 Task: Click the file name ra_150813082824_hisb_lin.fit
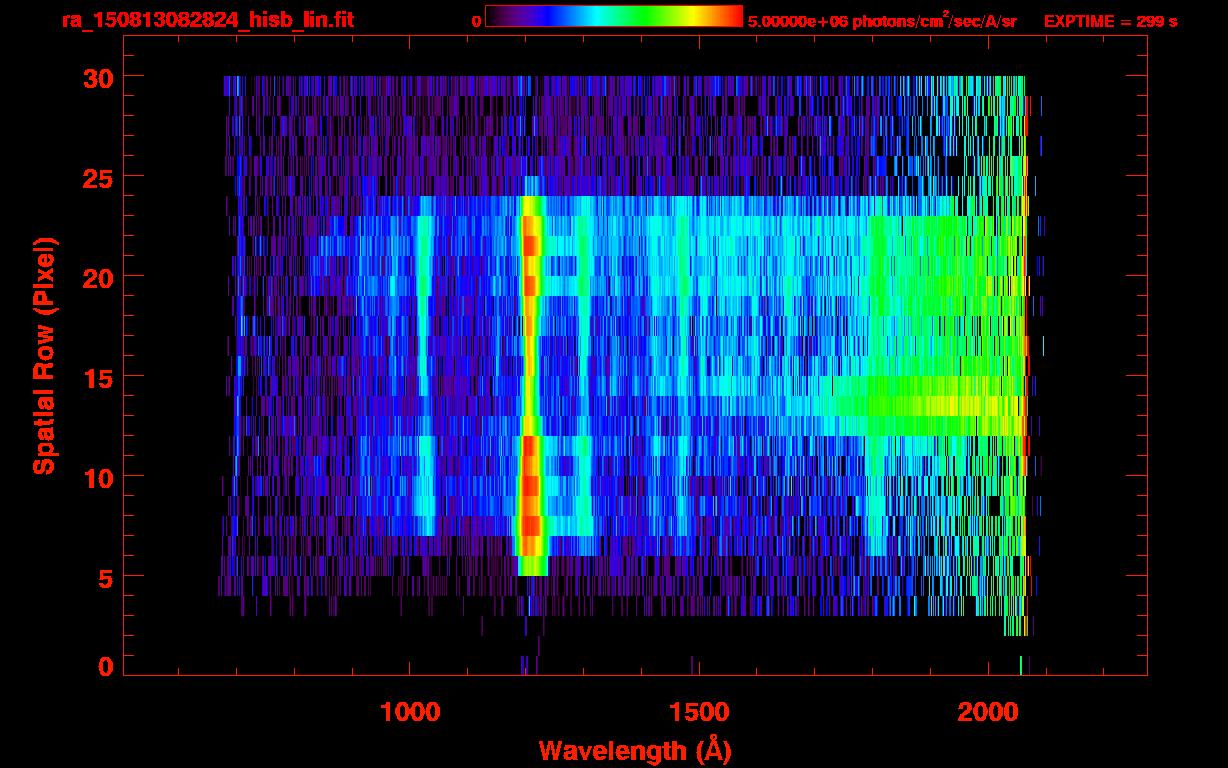tap(207, 20)
